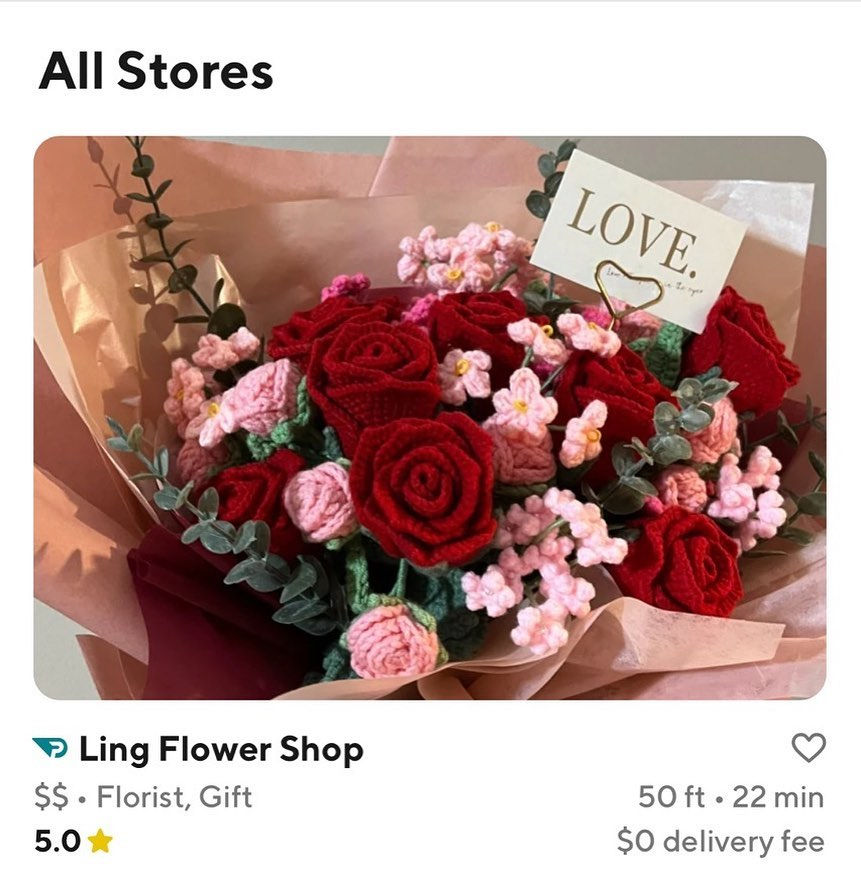Tap the large center red rose
Screen dimensions: 861x870
tap(423, 489)
